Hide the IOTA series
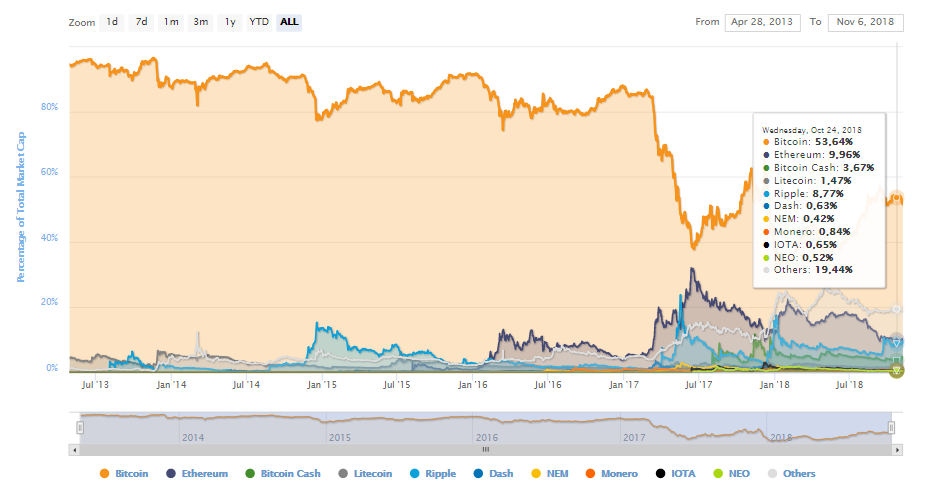 click(675, 474)
